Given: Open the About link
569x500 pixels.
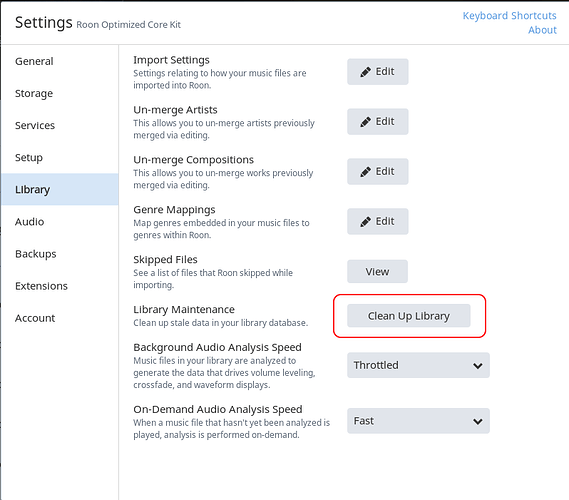Looking at the screenshot, I should [x=542, y=30].
